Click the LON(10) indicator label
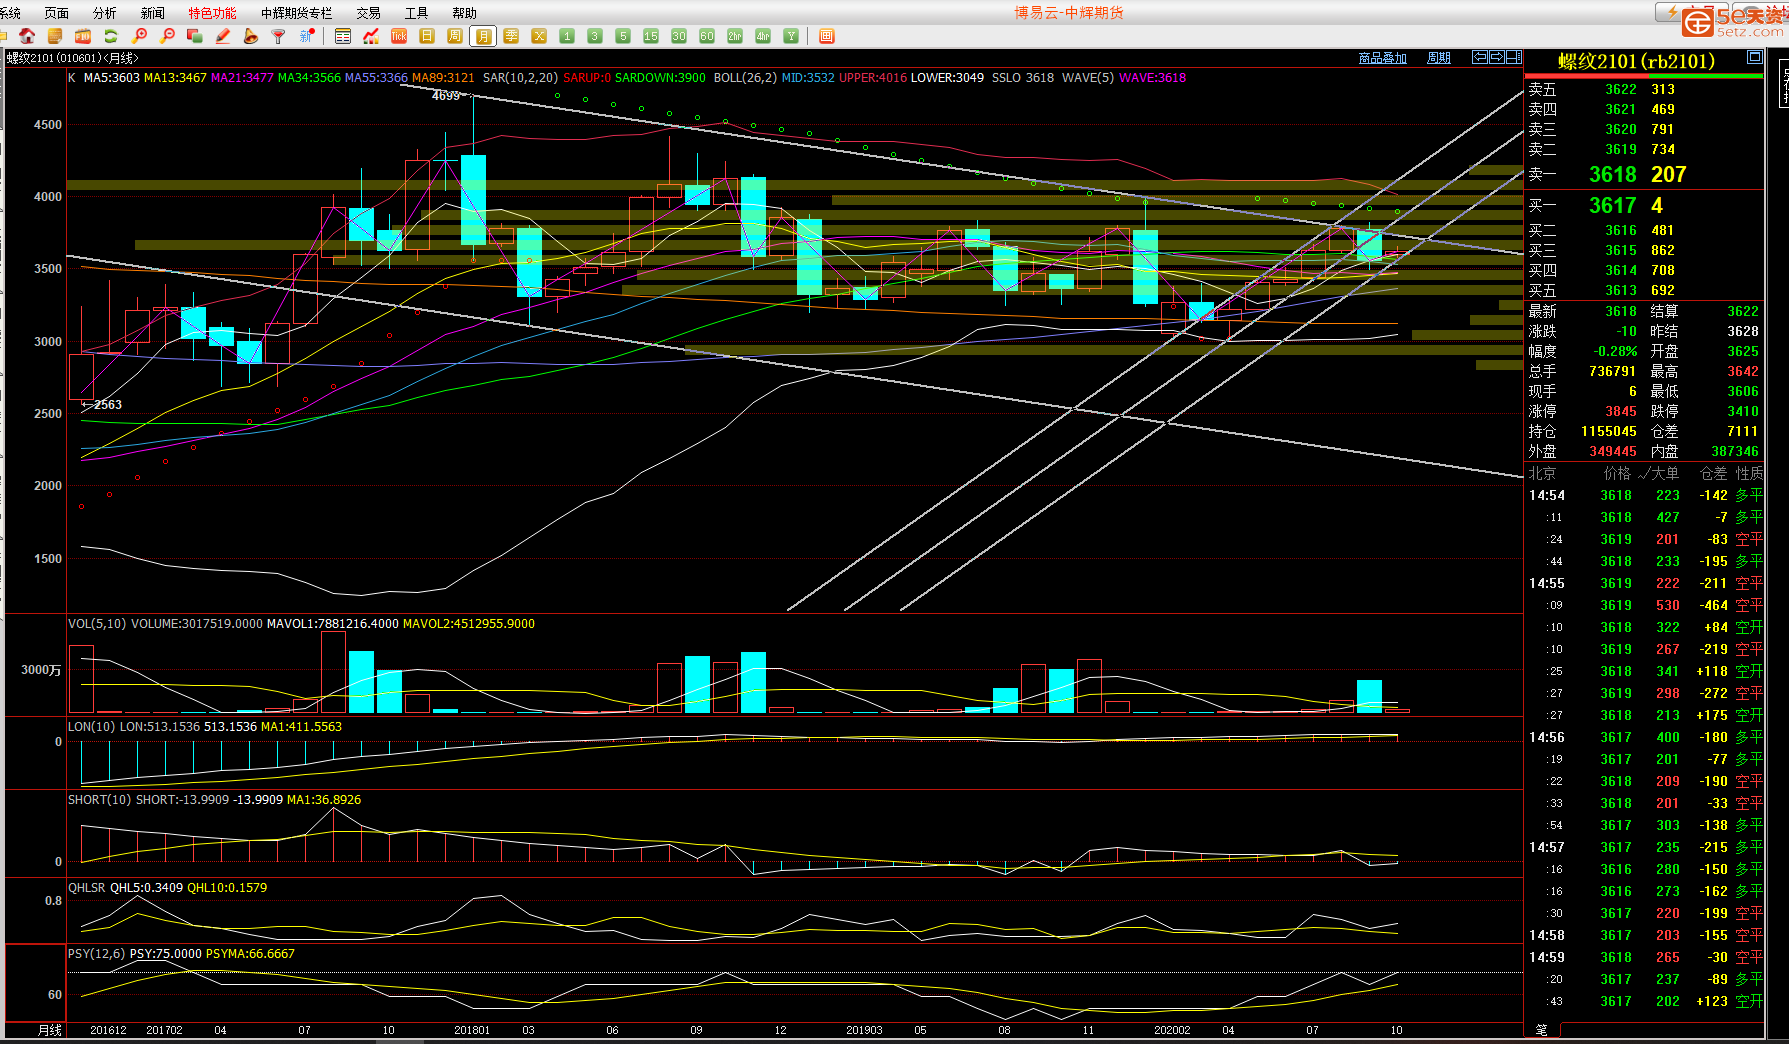The width and height of the screenshot is (1789, 1044). tap(92, 727)
